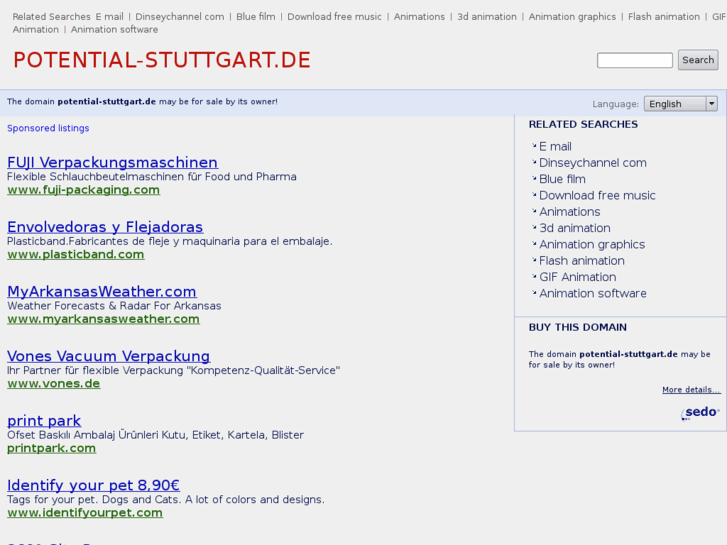Open Identify your pet 8,90€ listing
Viewport: 727px width, 545px height.
(x=93, y=485)
